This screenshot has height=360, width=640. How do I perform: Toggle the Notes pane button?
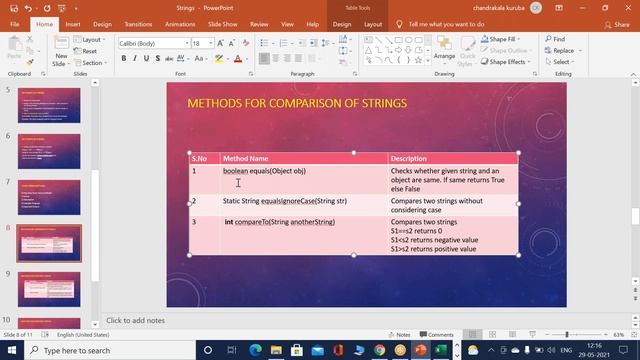(400, 334)
